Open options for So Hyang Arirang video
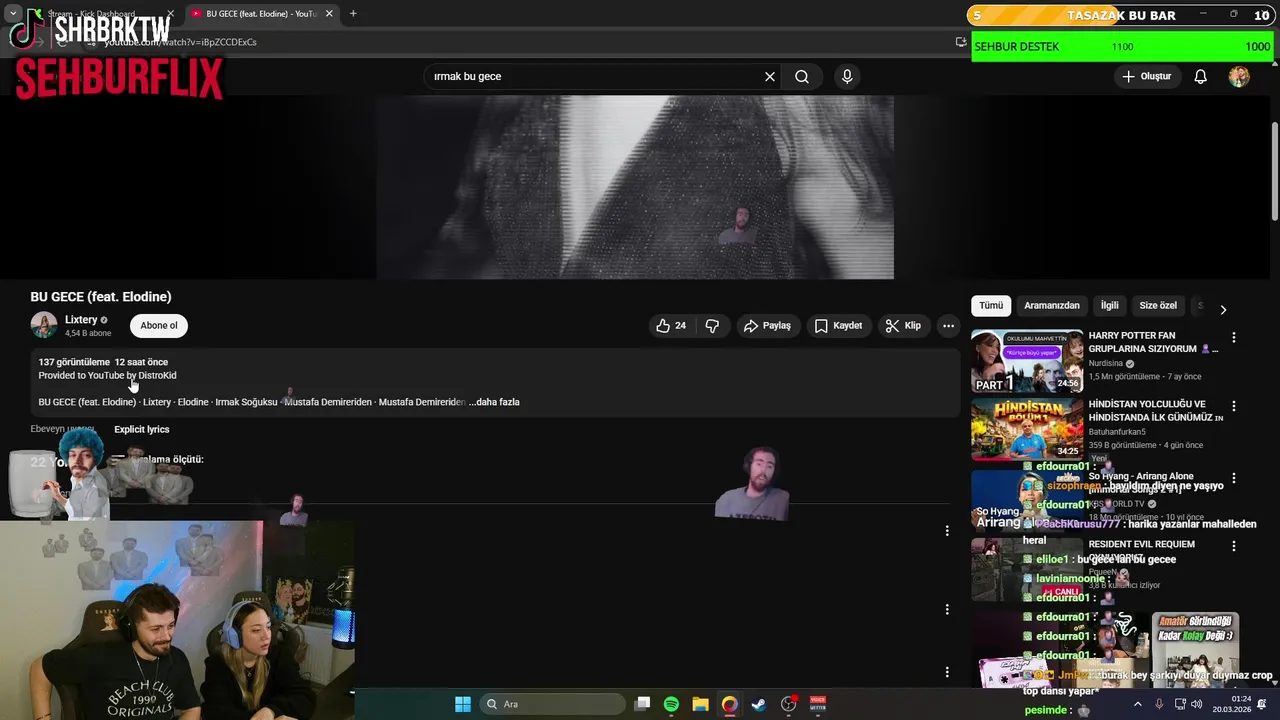Image resolution: width=1280 pixels, height=720 pixels. pos(1233,478)
